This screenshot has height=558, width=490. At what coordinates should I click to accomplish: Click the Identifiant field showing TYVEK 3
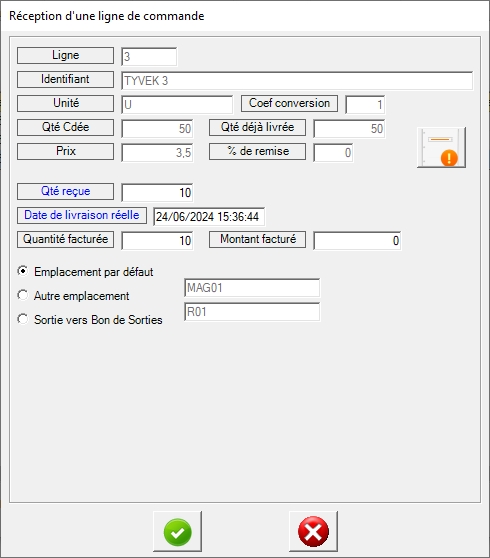(x=297, y=81)
